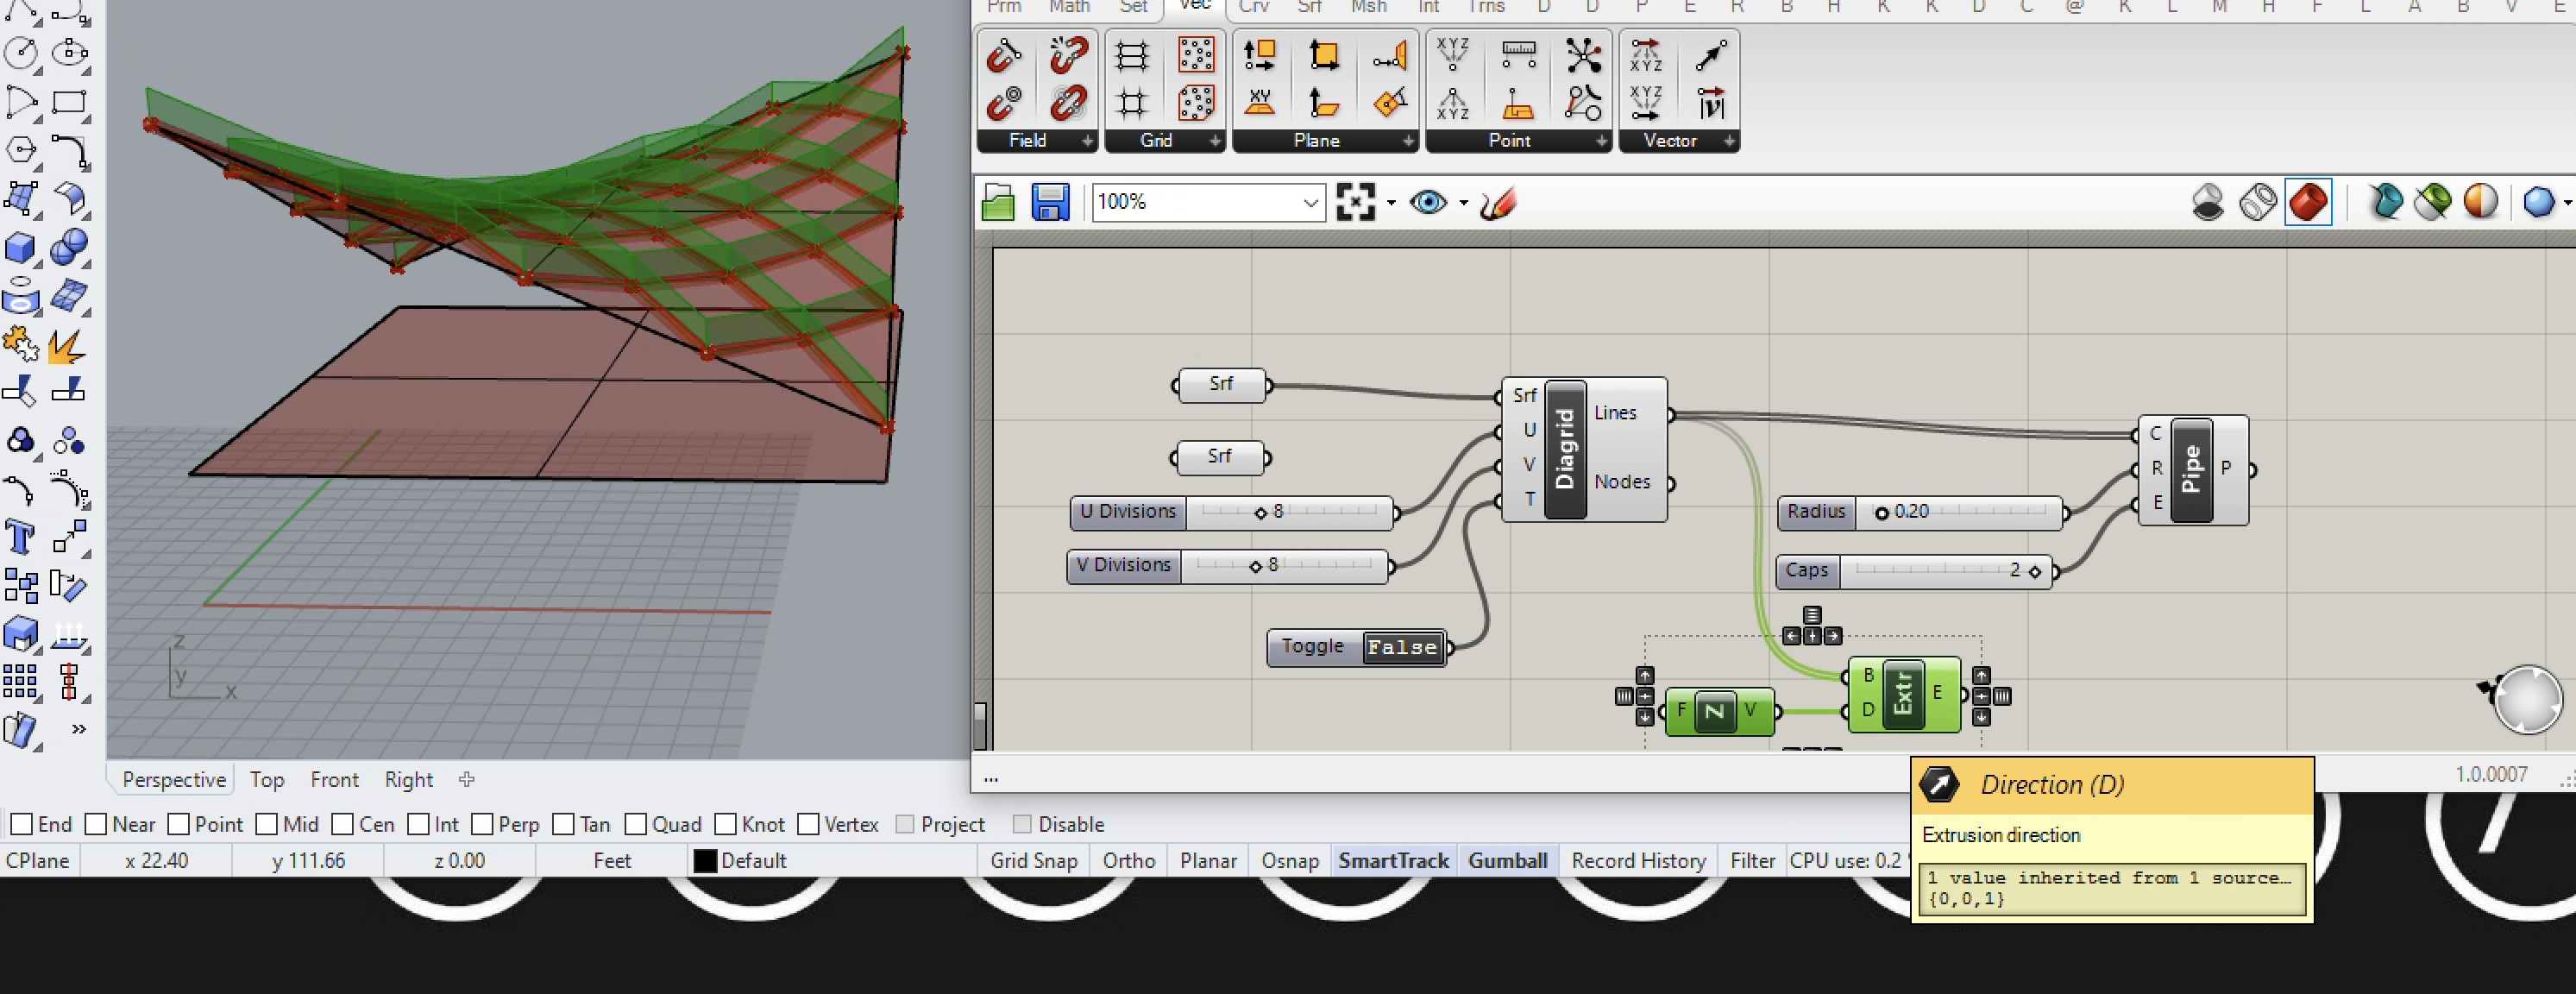The image size is (2576, 994).
Task: Click the open file folder icon
Action: click(998, 203)
